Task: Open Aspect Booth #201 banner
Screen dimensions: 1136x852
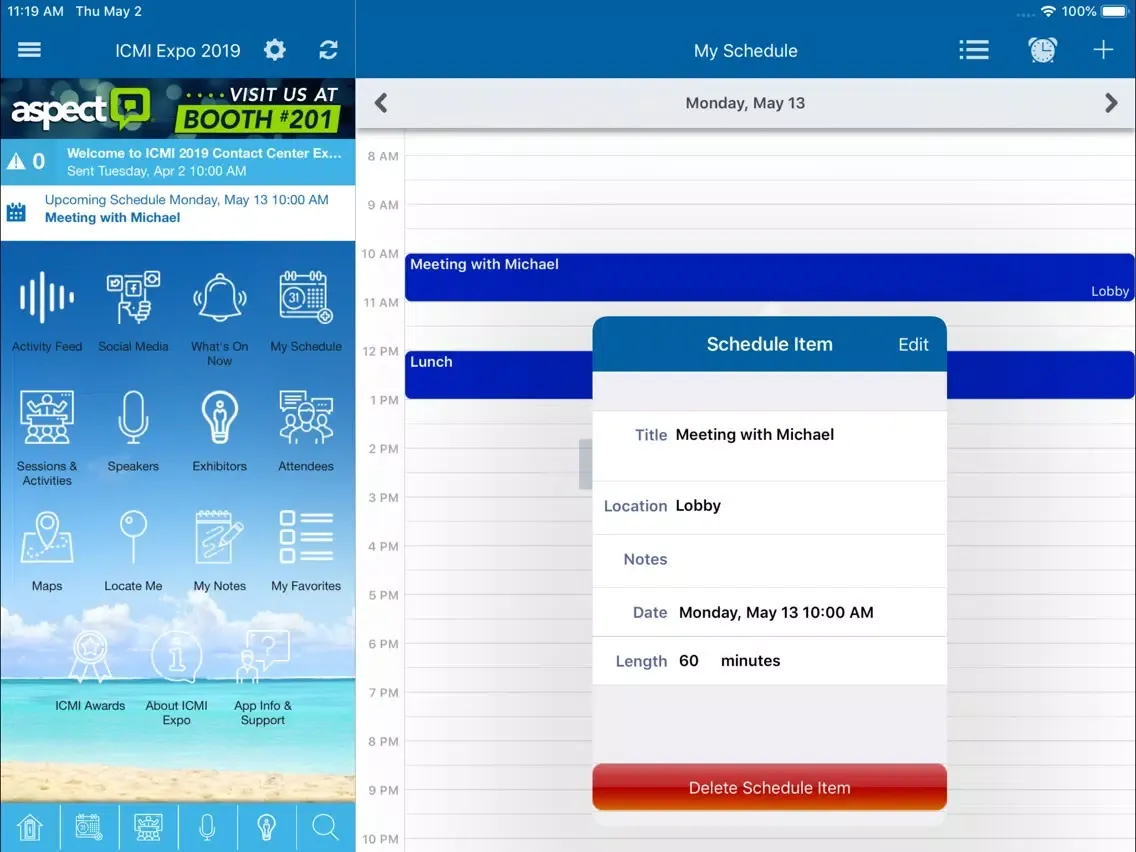Action: coord(178,109)
